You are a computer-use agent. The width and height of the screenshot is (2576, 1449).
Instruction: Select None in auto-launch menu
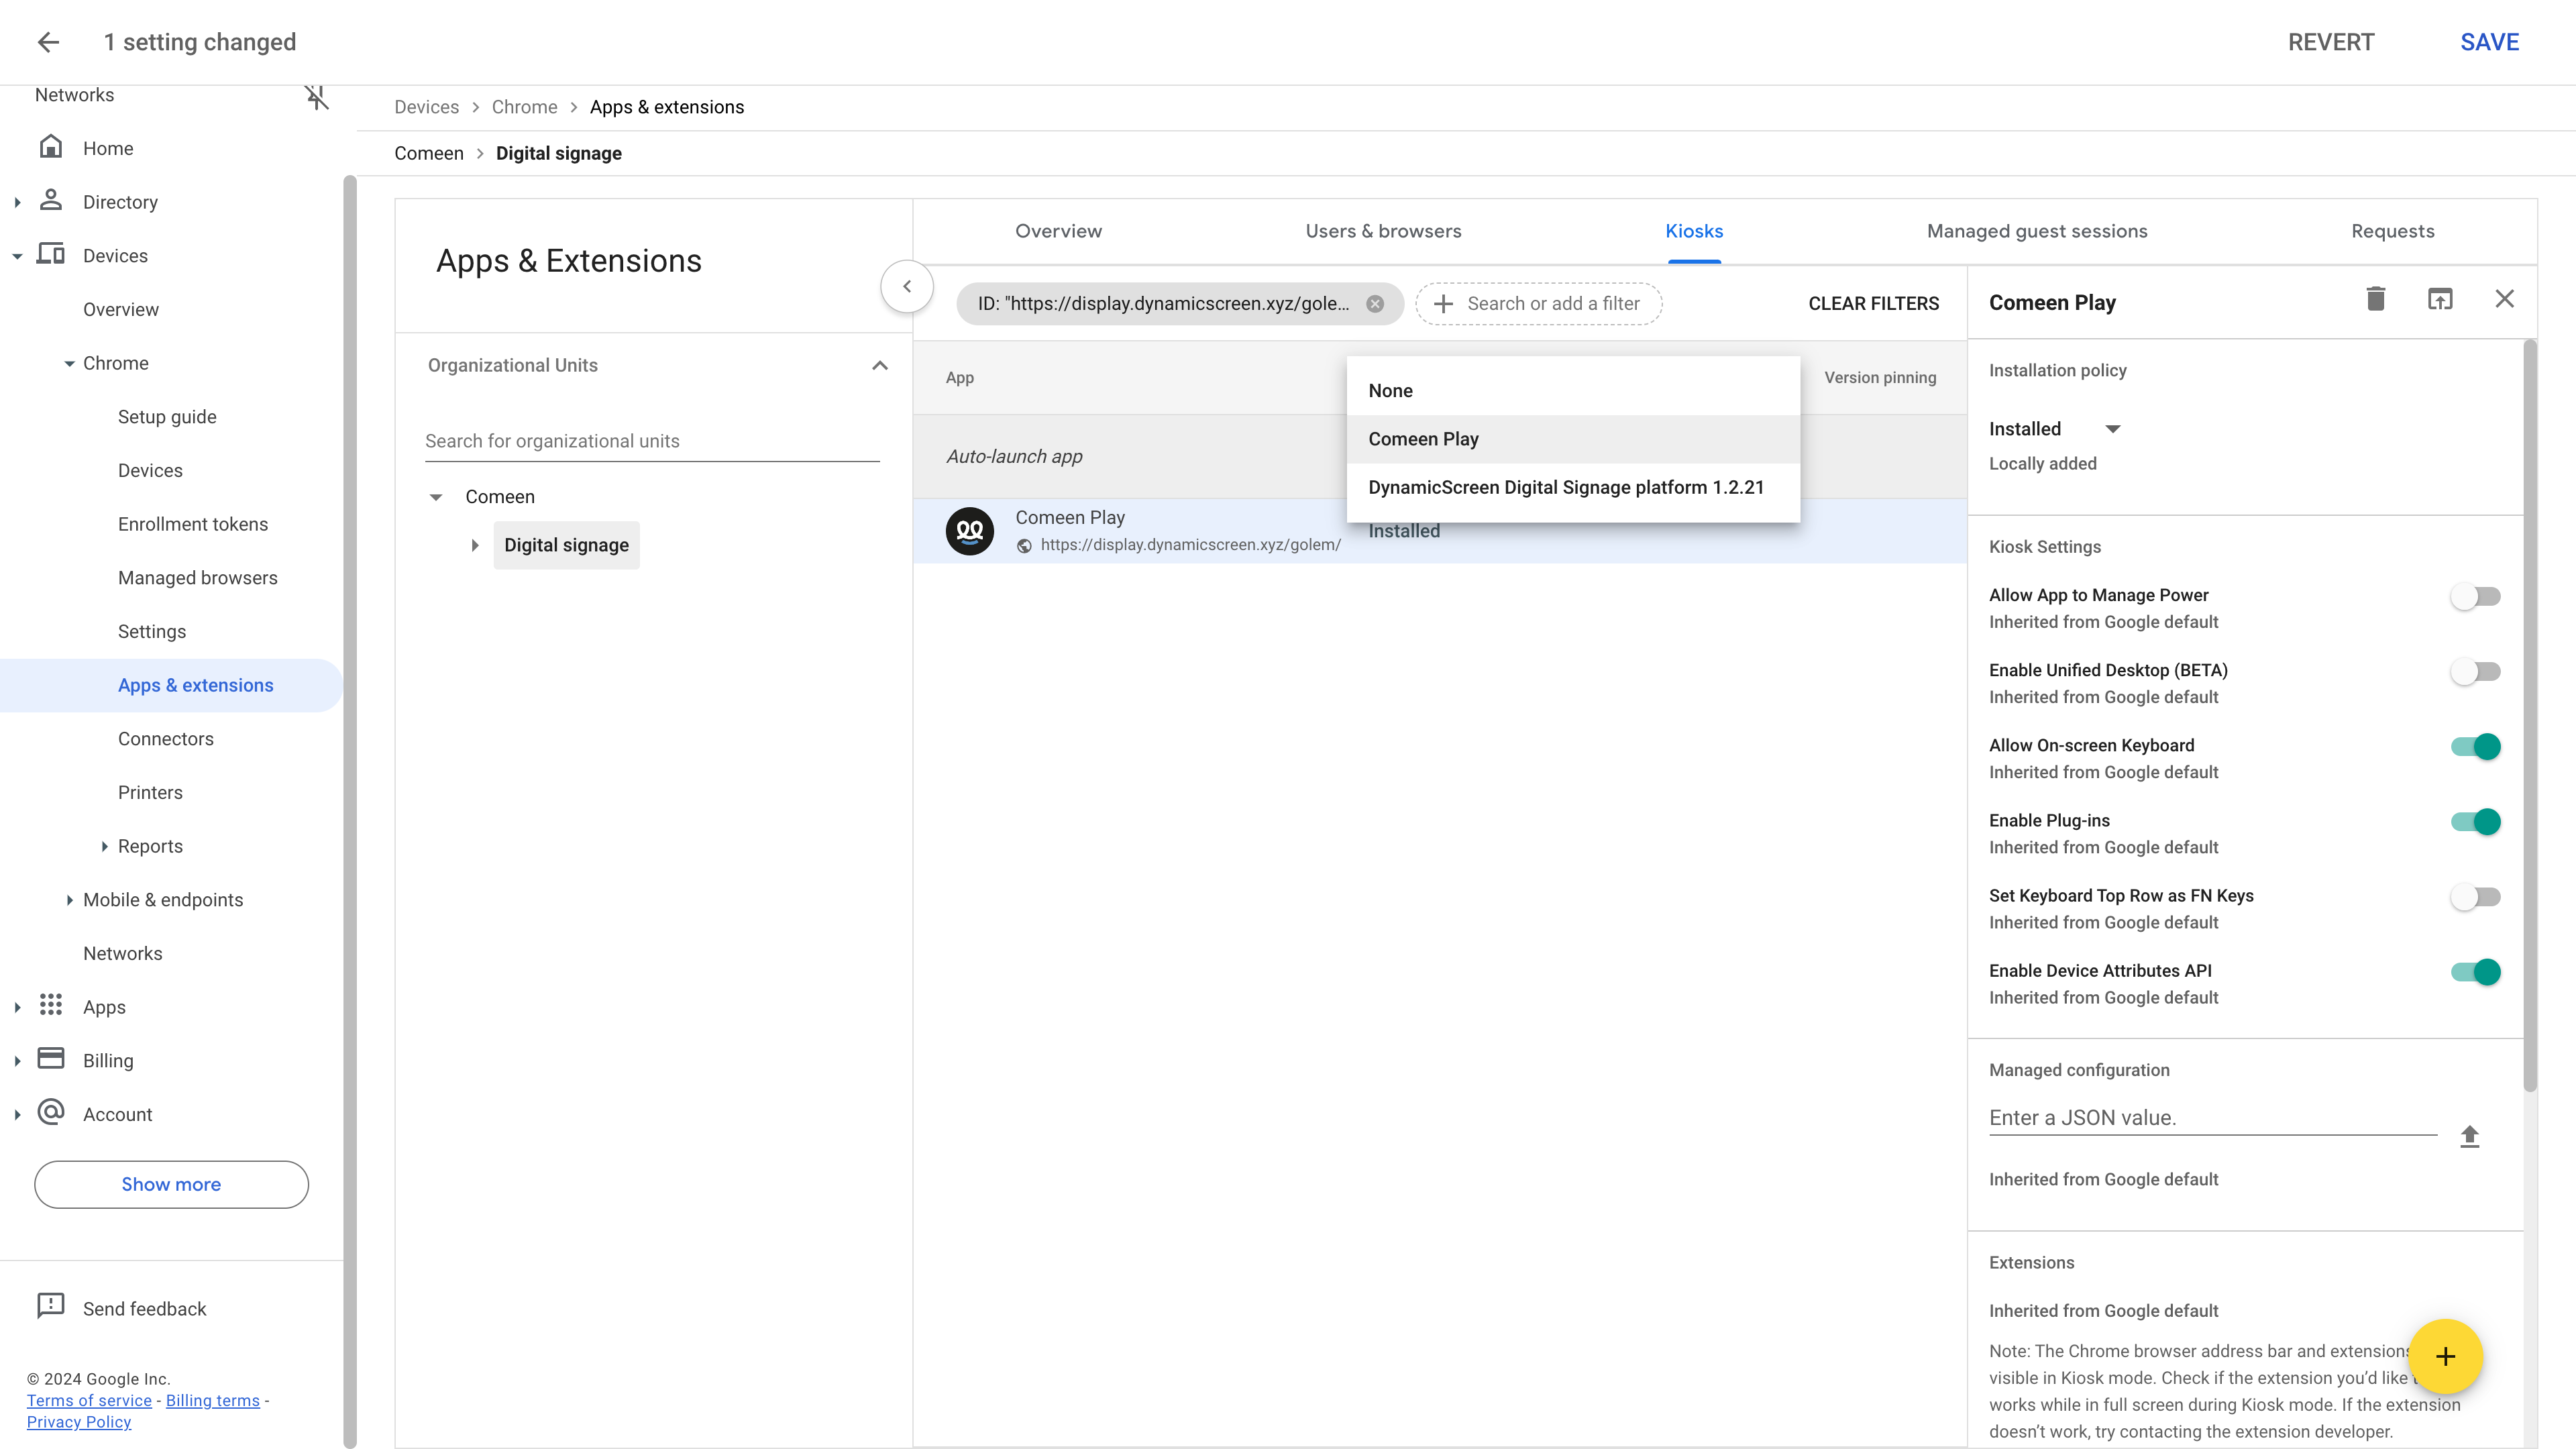pos(1573,391)
